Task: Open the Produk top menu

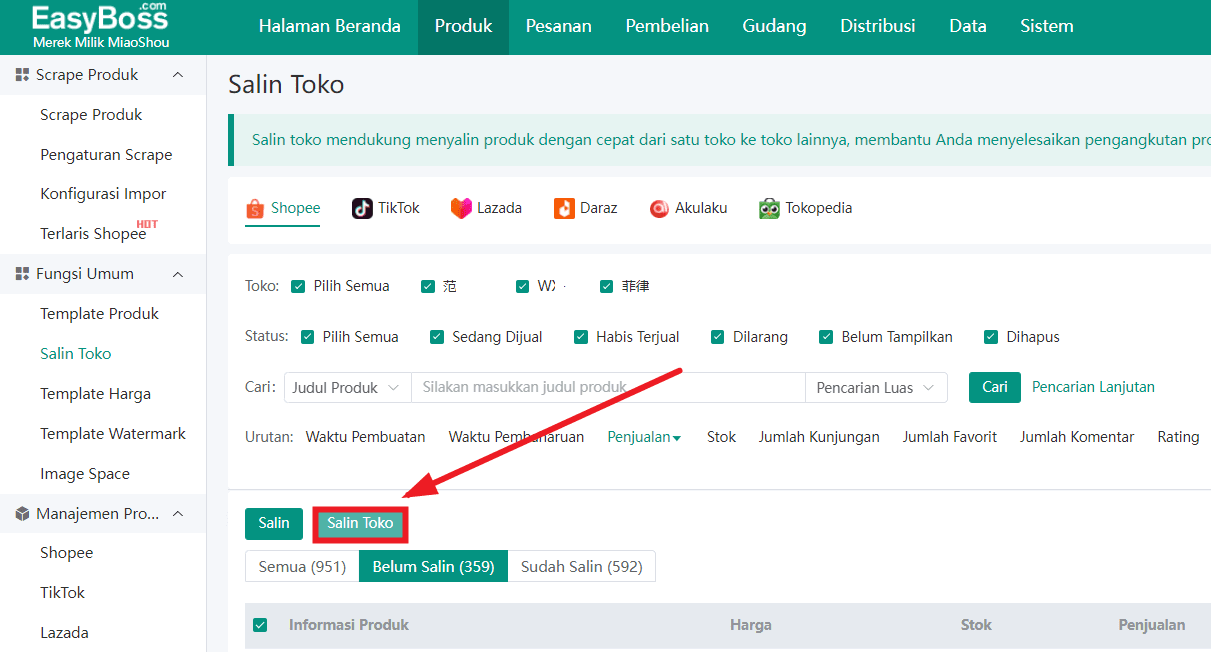Action: [463, 26]
